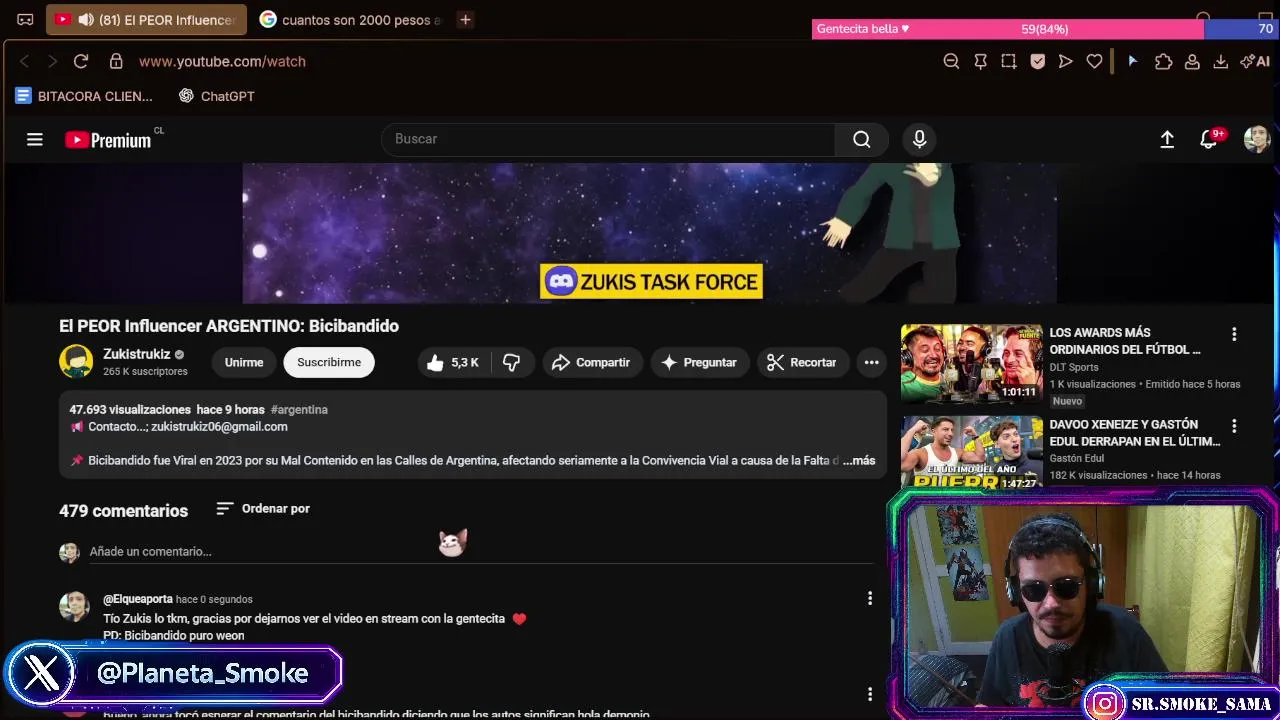Switch to 'cuantos son 2000 pesos' tab
1280x720 pixels.
pyautogui.click(x=350, y=20)
